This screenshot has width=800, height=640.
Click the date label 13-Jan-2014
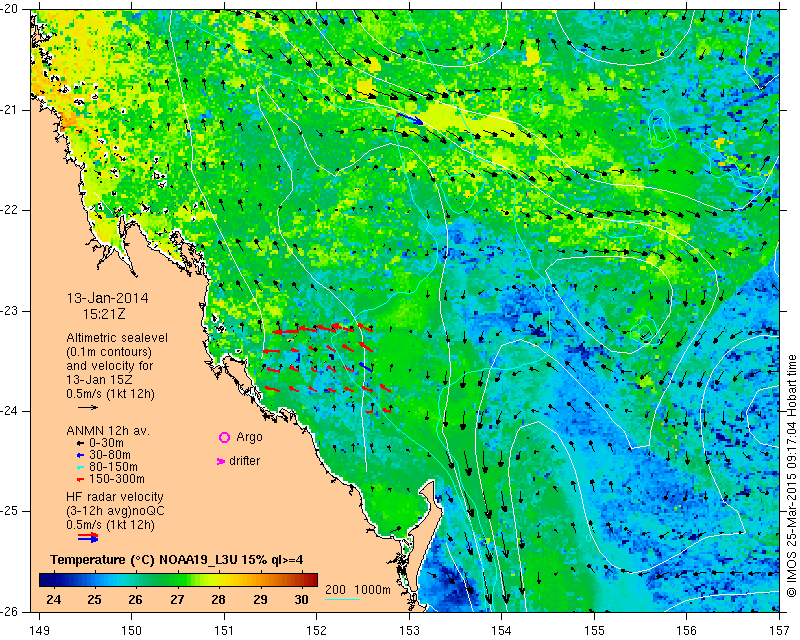click(108, 298)
